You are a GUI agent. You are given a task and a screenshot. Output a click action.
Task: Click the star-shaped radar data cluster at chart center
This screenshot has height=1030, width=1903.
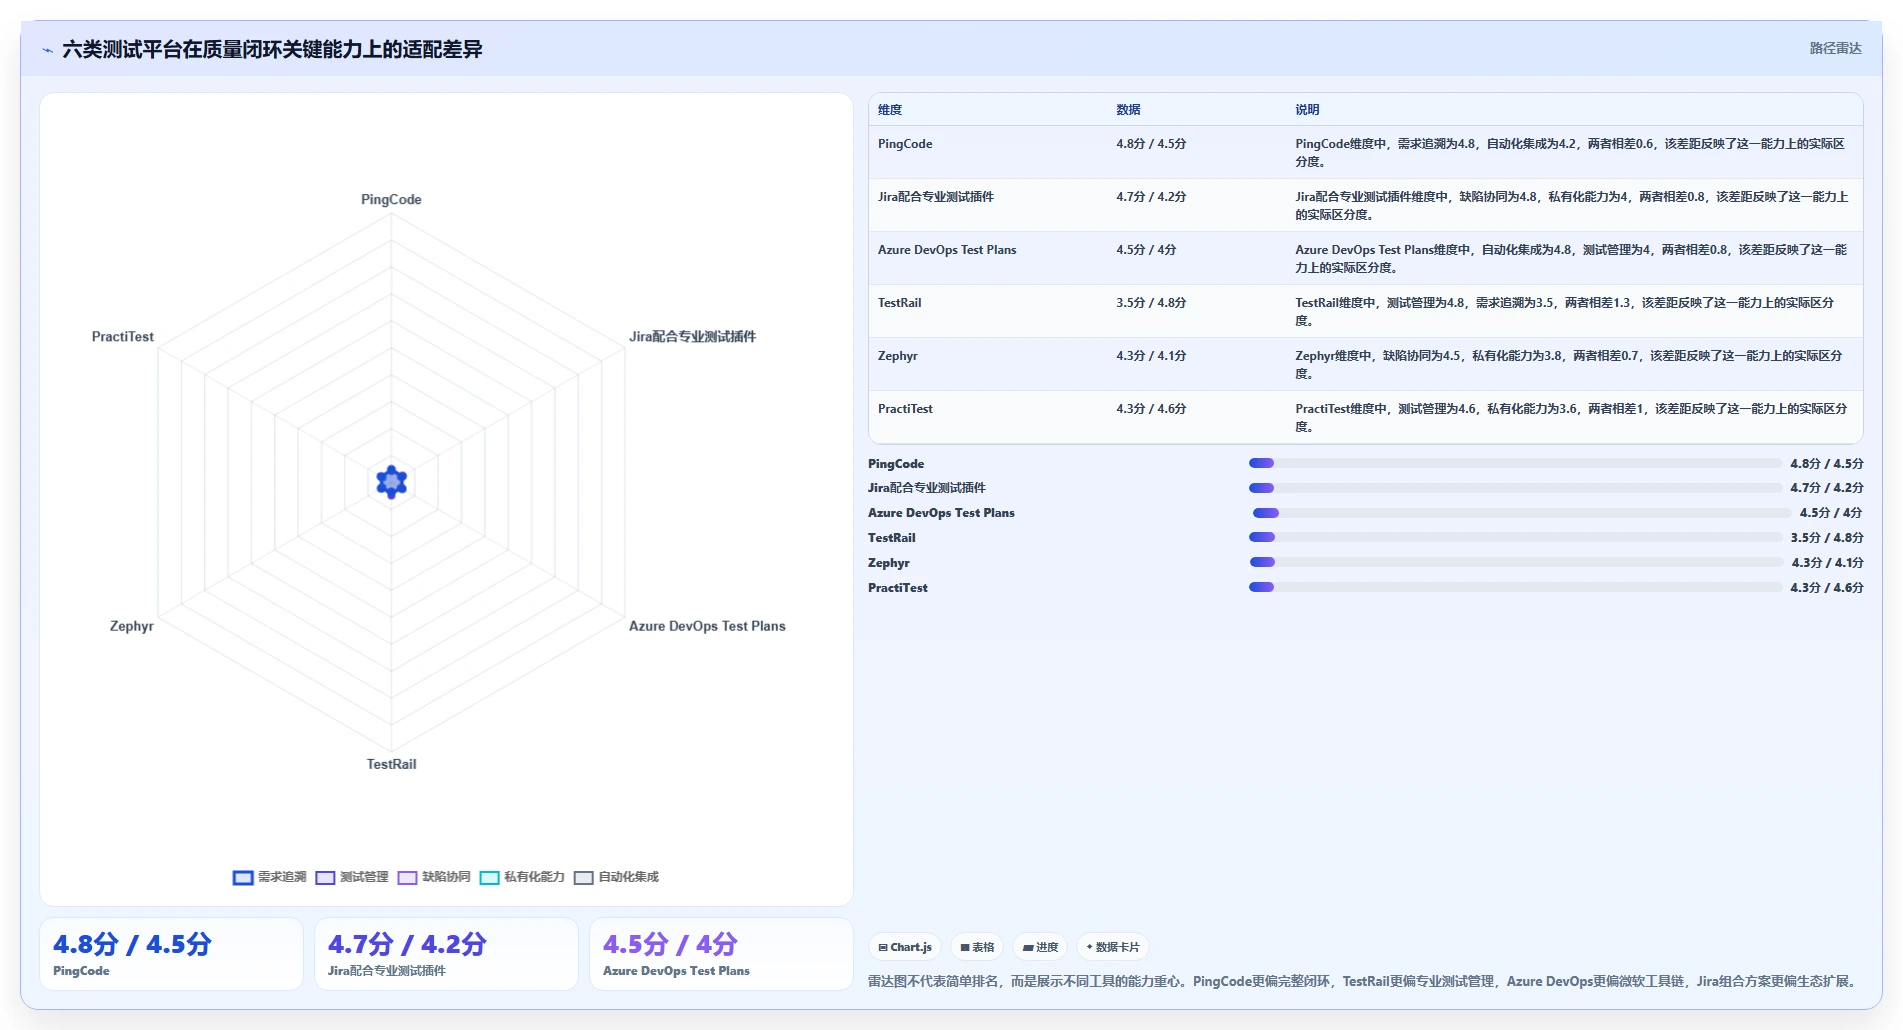(x=391, y=482)
